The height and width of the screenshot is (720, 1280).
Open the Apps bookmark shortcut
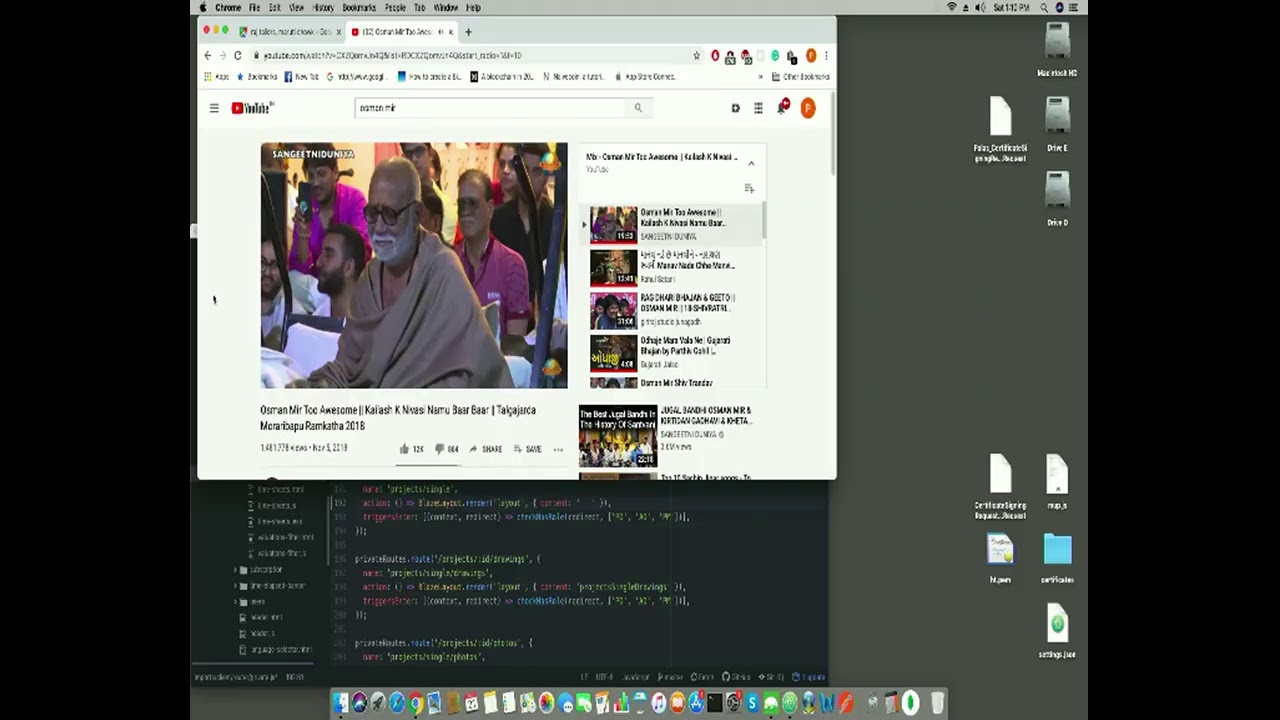216,76
